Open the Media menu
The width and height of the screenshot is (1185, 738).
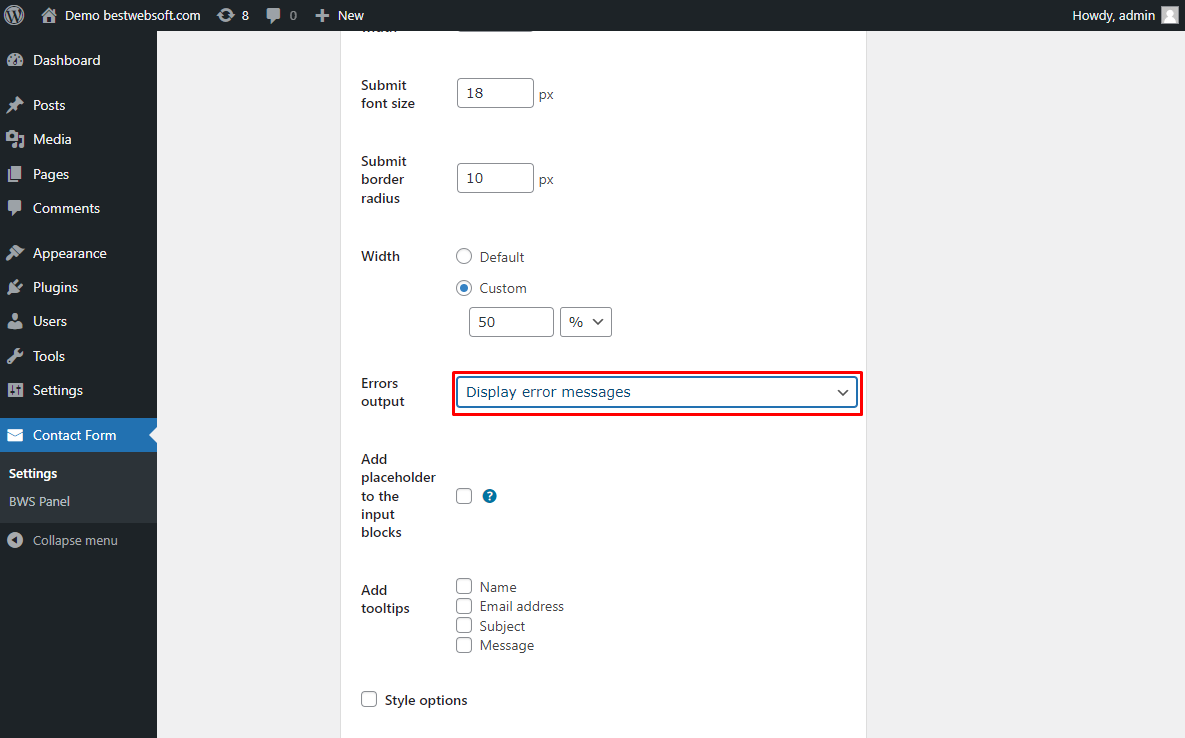[52, 139]
